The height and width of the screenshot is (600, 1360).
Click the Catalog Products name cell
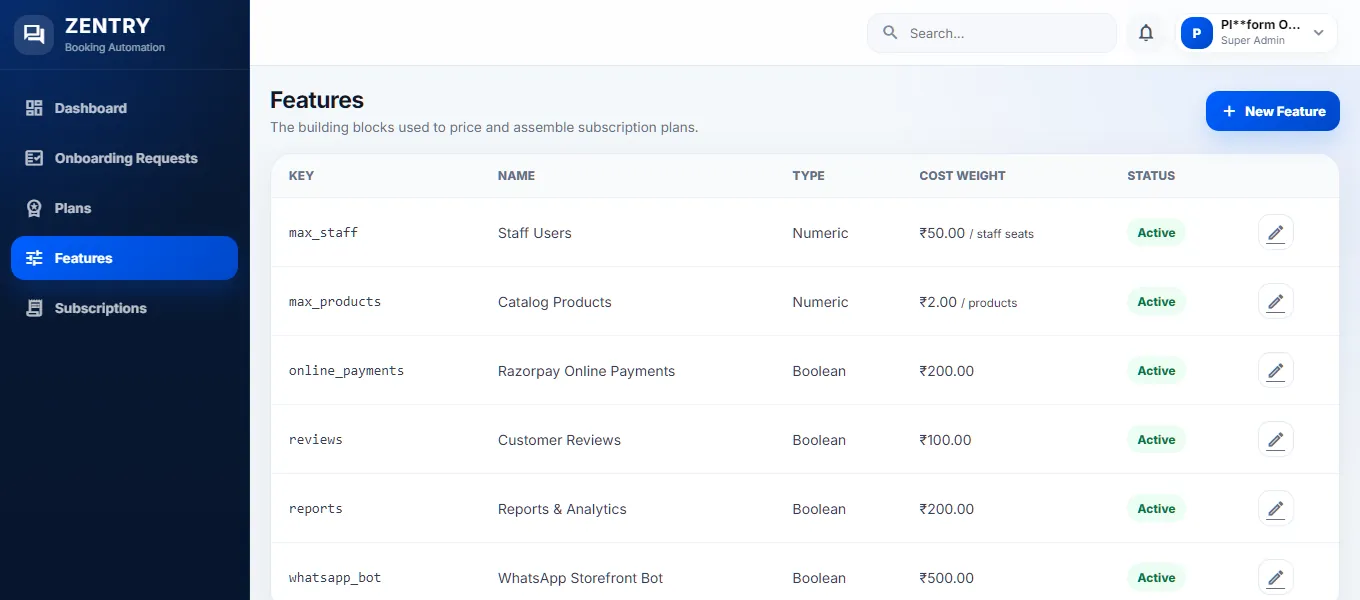(555, 302)
